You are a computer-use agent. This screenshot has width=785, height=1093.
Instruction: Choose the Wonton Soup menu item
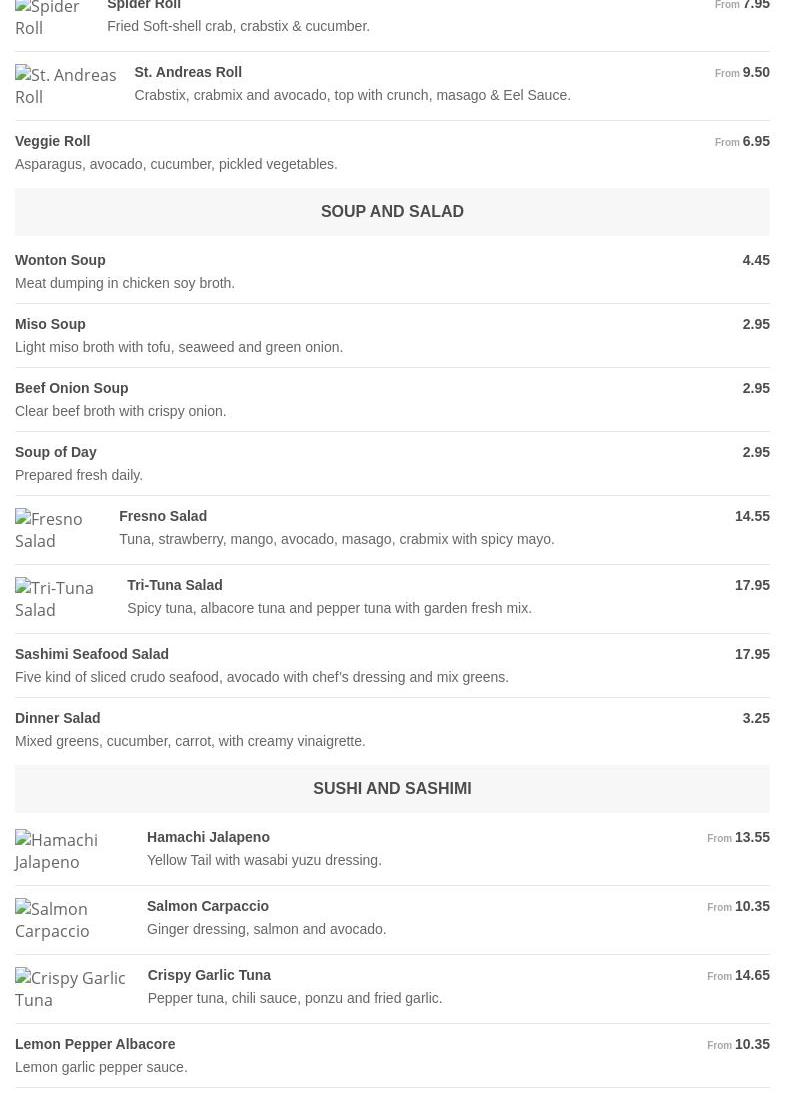(x=60, y=260)
